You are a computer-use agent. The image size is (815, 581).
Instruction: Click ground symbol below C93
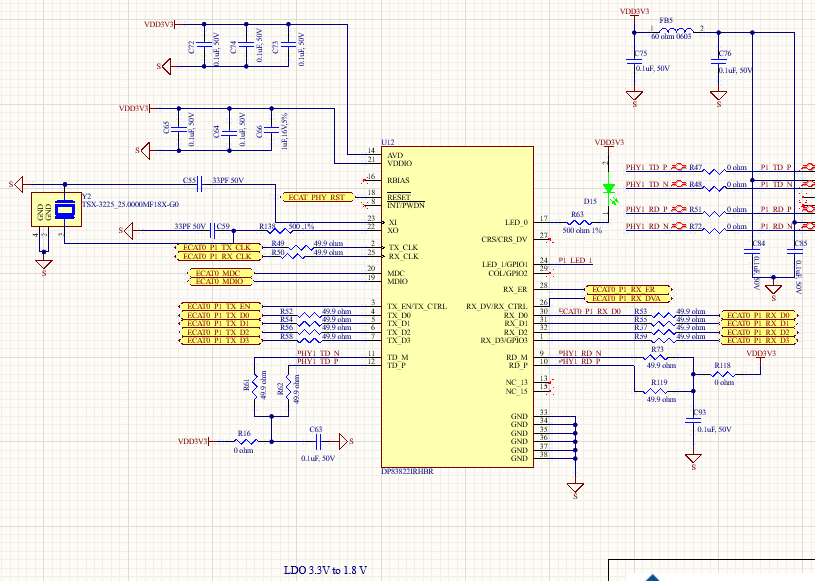point(693,461)
